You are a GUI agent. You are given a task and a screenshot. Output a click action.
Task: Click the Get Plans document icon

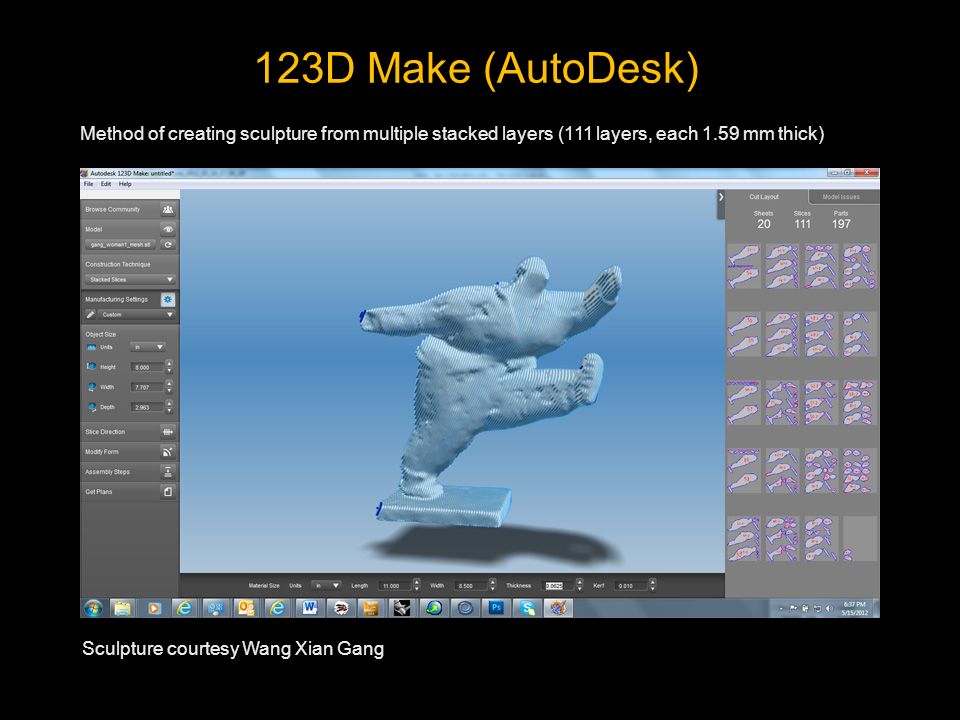click(x=168, y=492)
